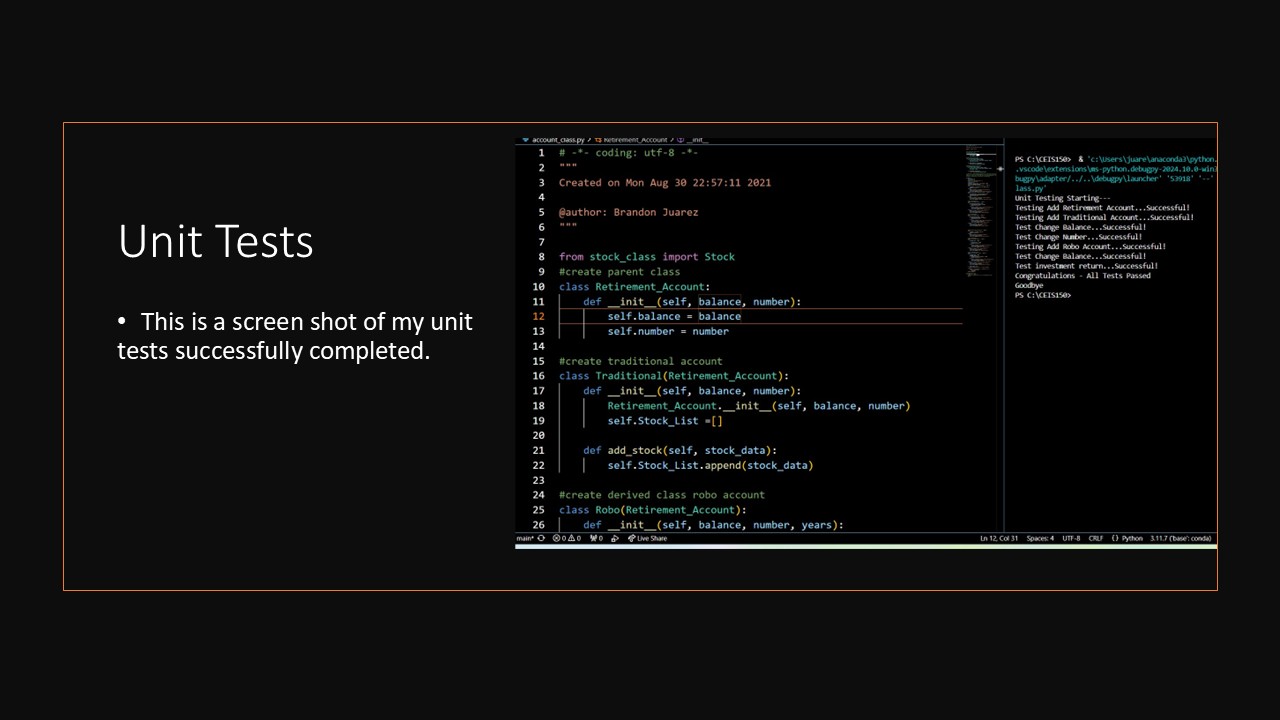Click 'self.number = number' line
The height and width of the screenshot is (720, 1280).
coord(668,331)
